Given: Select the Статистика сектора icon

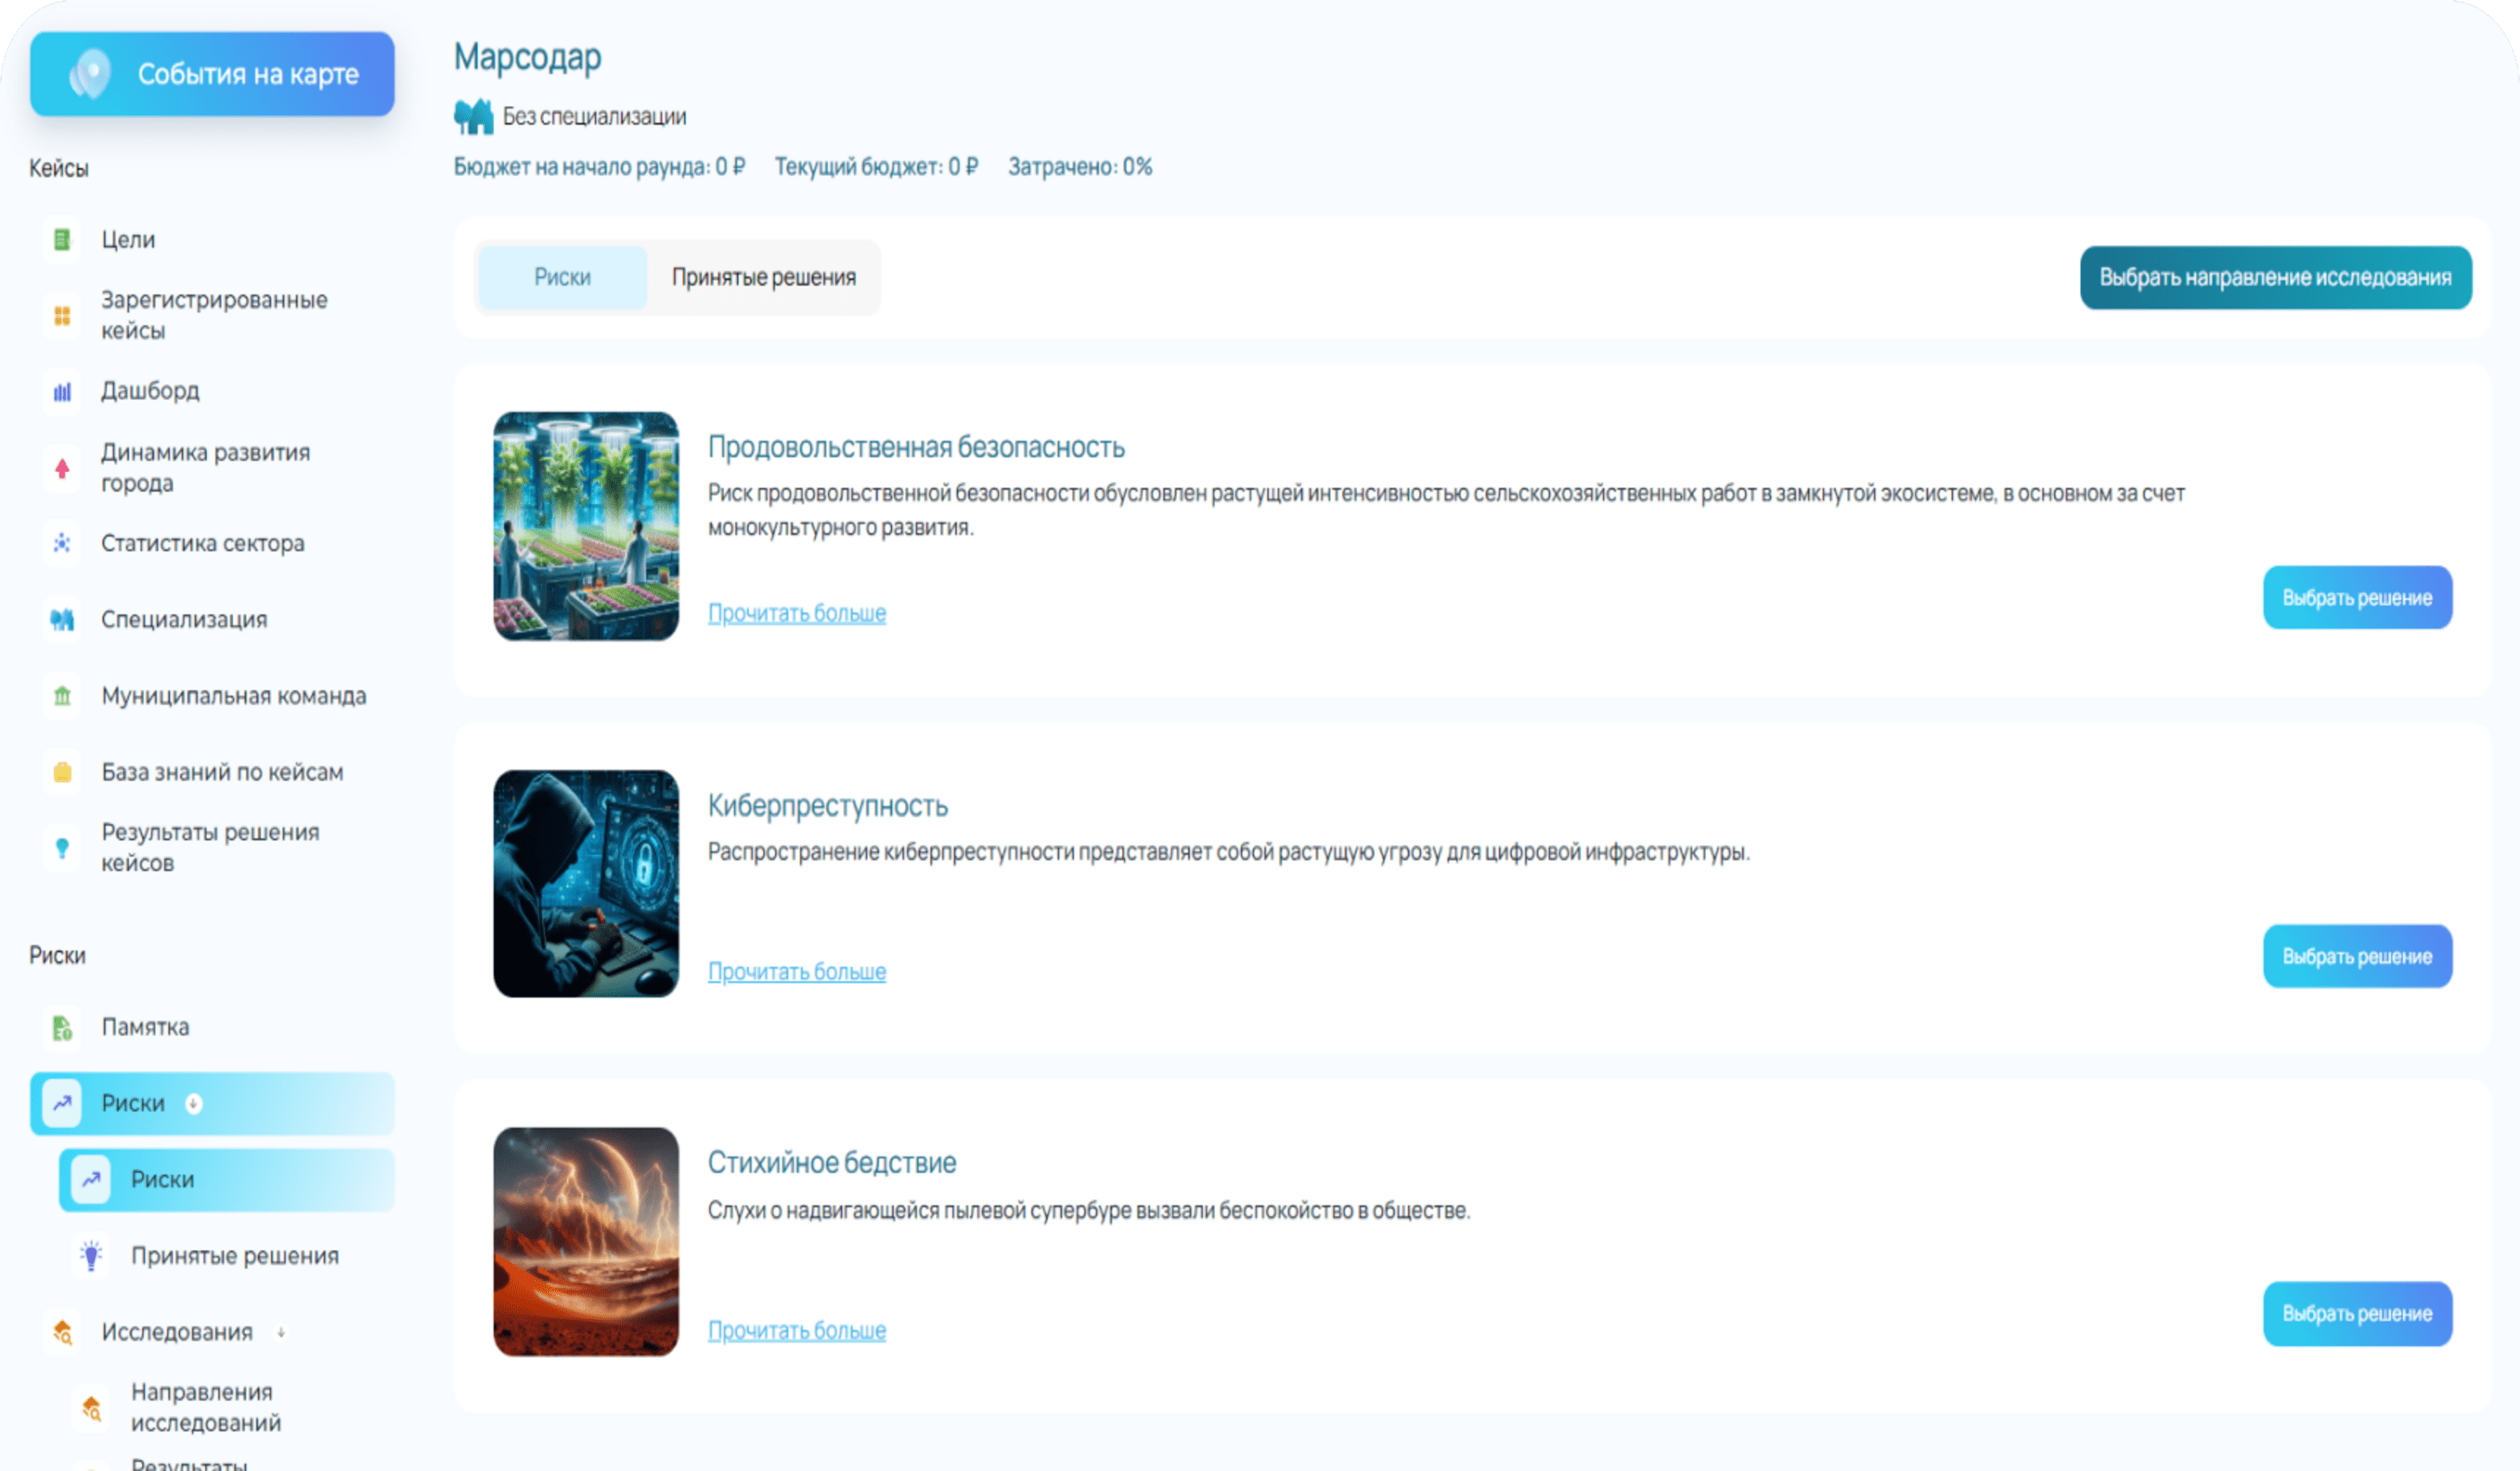Looking at the screenshot, I should (62, 543).
